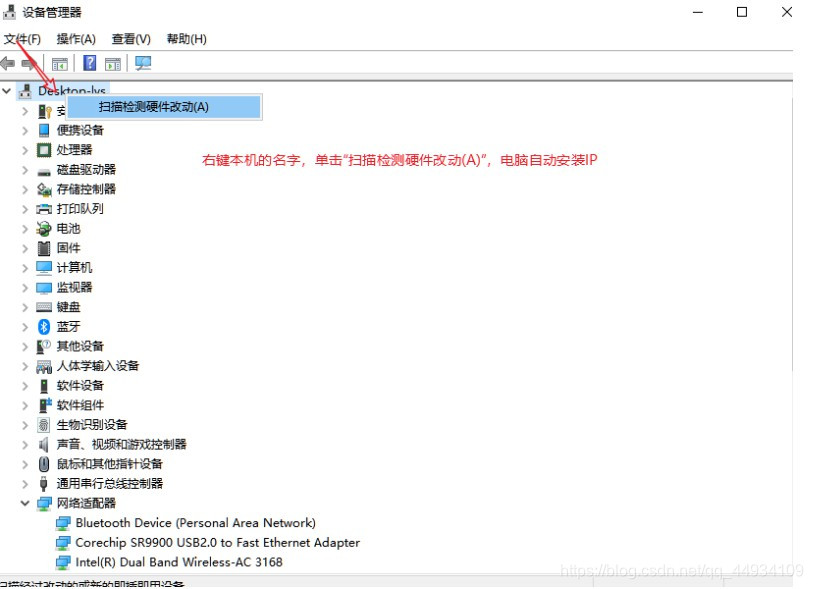The image size is (813, 589).
Task: Expand the 磁盘驱动器 tree node
Action: pos(27,169)
